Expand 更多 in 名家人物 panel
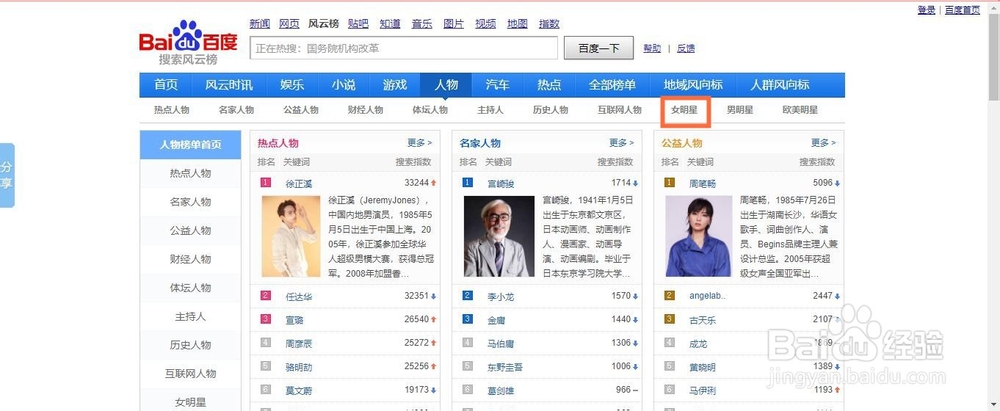This screenshot has width=1000, height=411. [621, 143]
